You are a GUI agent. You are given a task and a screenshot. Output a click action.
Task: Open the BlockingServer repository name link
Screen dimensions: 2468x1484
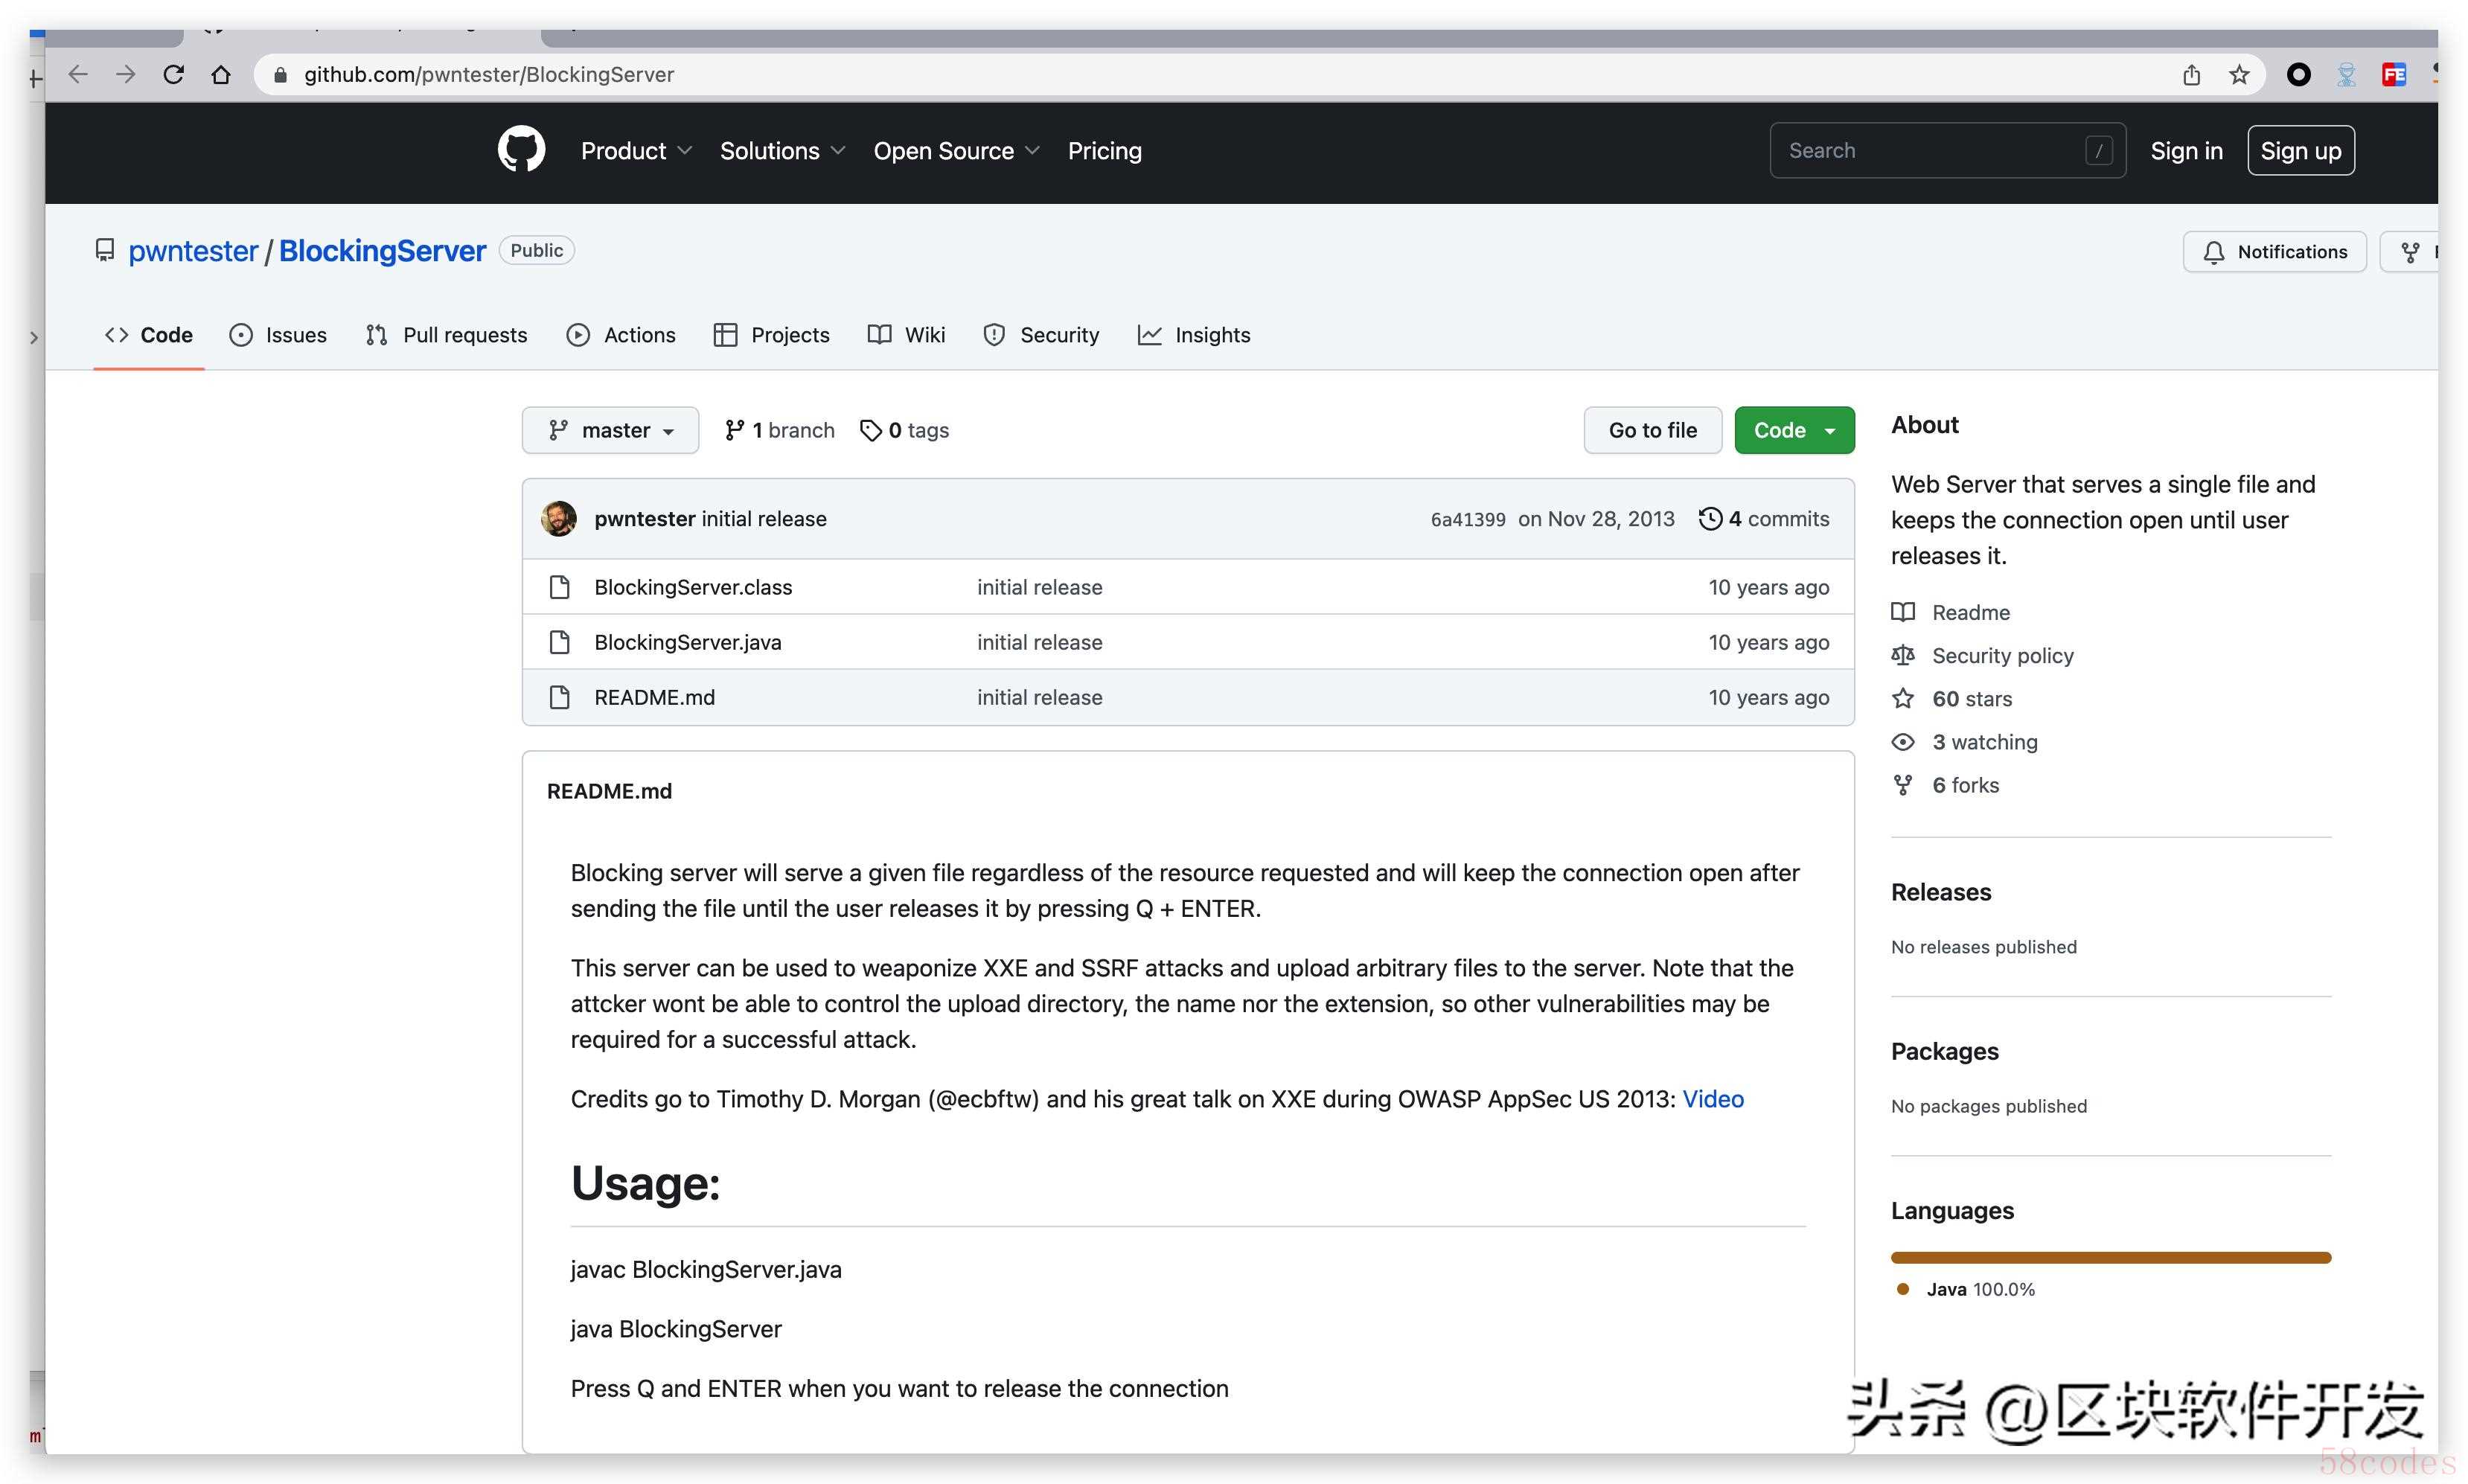pyautogui.click(x=382, y=251)
